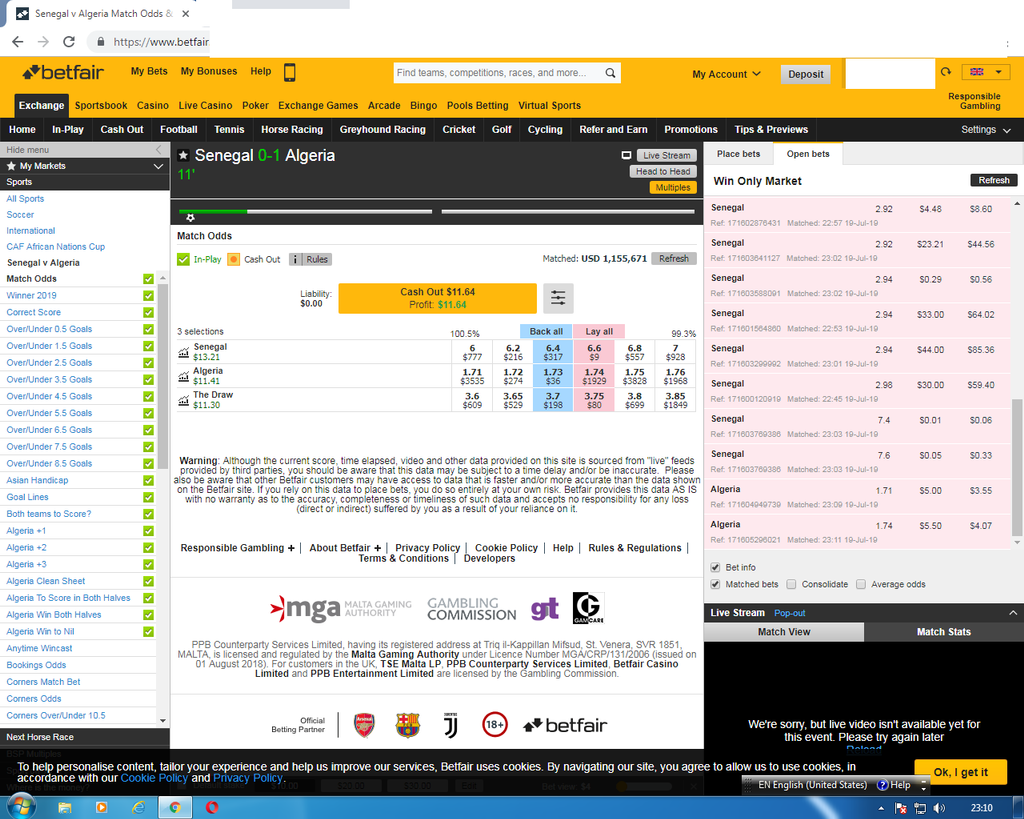Accept cookies with Ok, I get it
This screenshot has width=1024, height=819.
[x=961, y=772]
